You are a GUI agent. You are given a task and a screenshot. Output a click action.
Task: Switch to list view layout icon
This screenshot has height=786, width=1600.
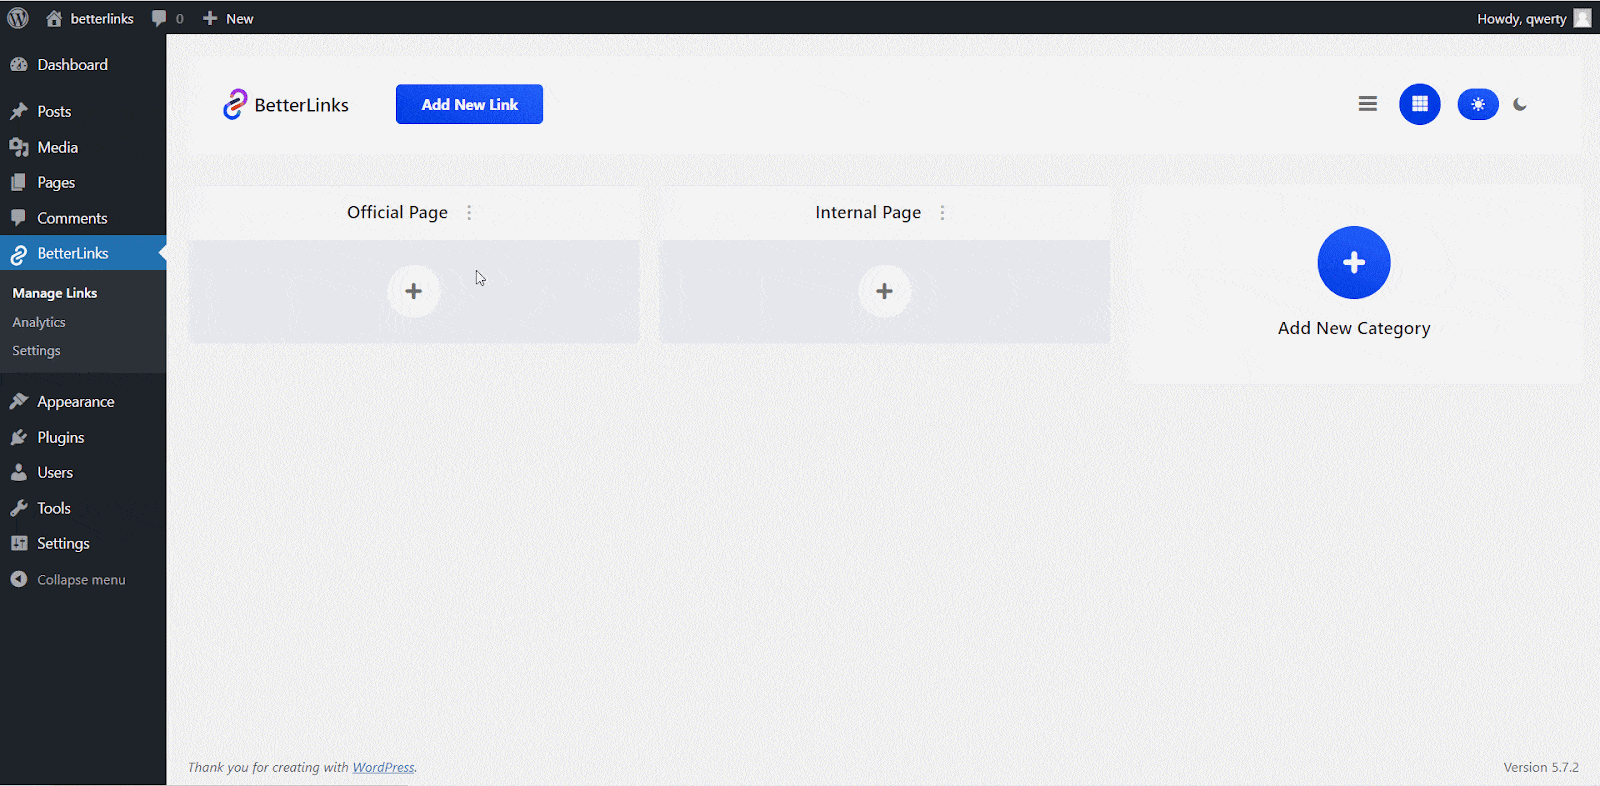tap(1367, 104)
